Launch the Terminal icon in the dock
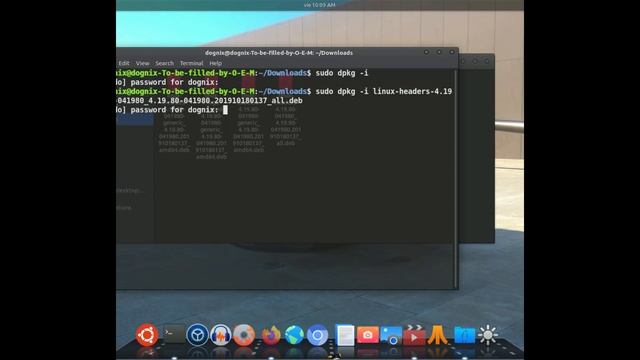 (173, 335)
